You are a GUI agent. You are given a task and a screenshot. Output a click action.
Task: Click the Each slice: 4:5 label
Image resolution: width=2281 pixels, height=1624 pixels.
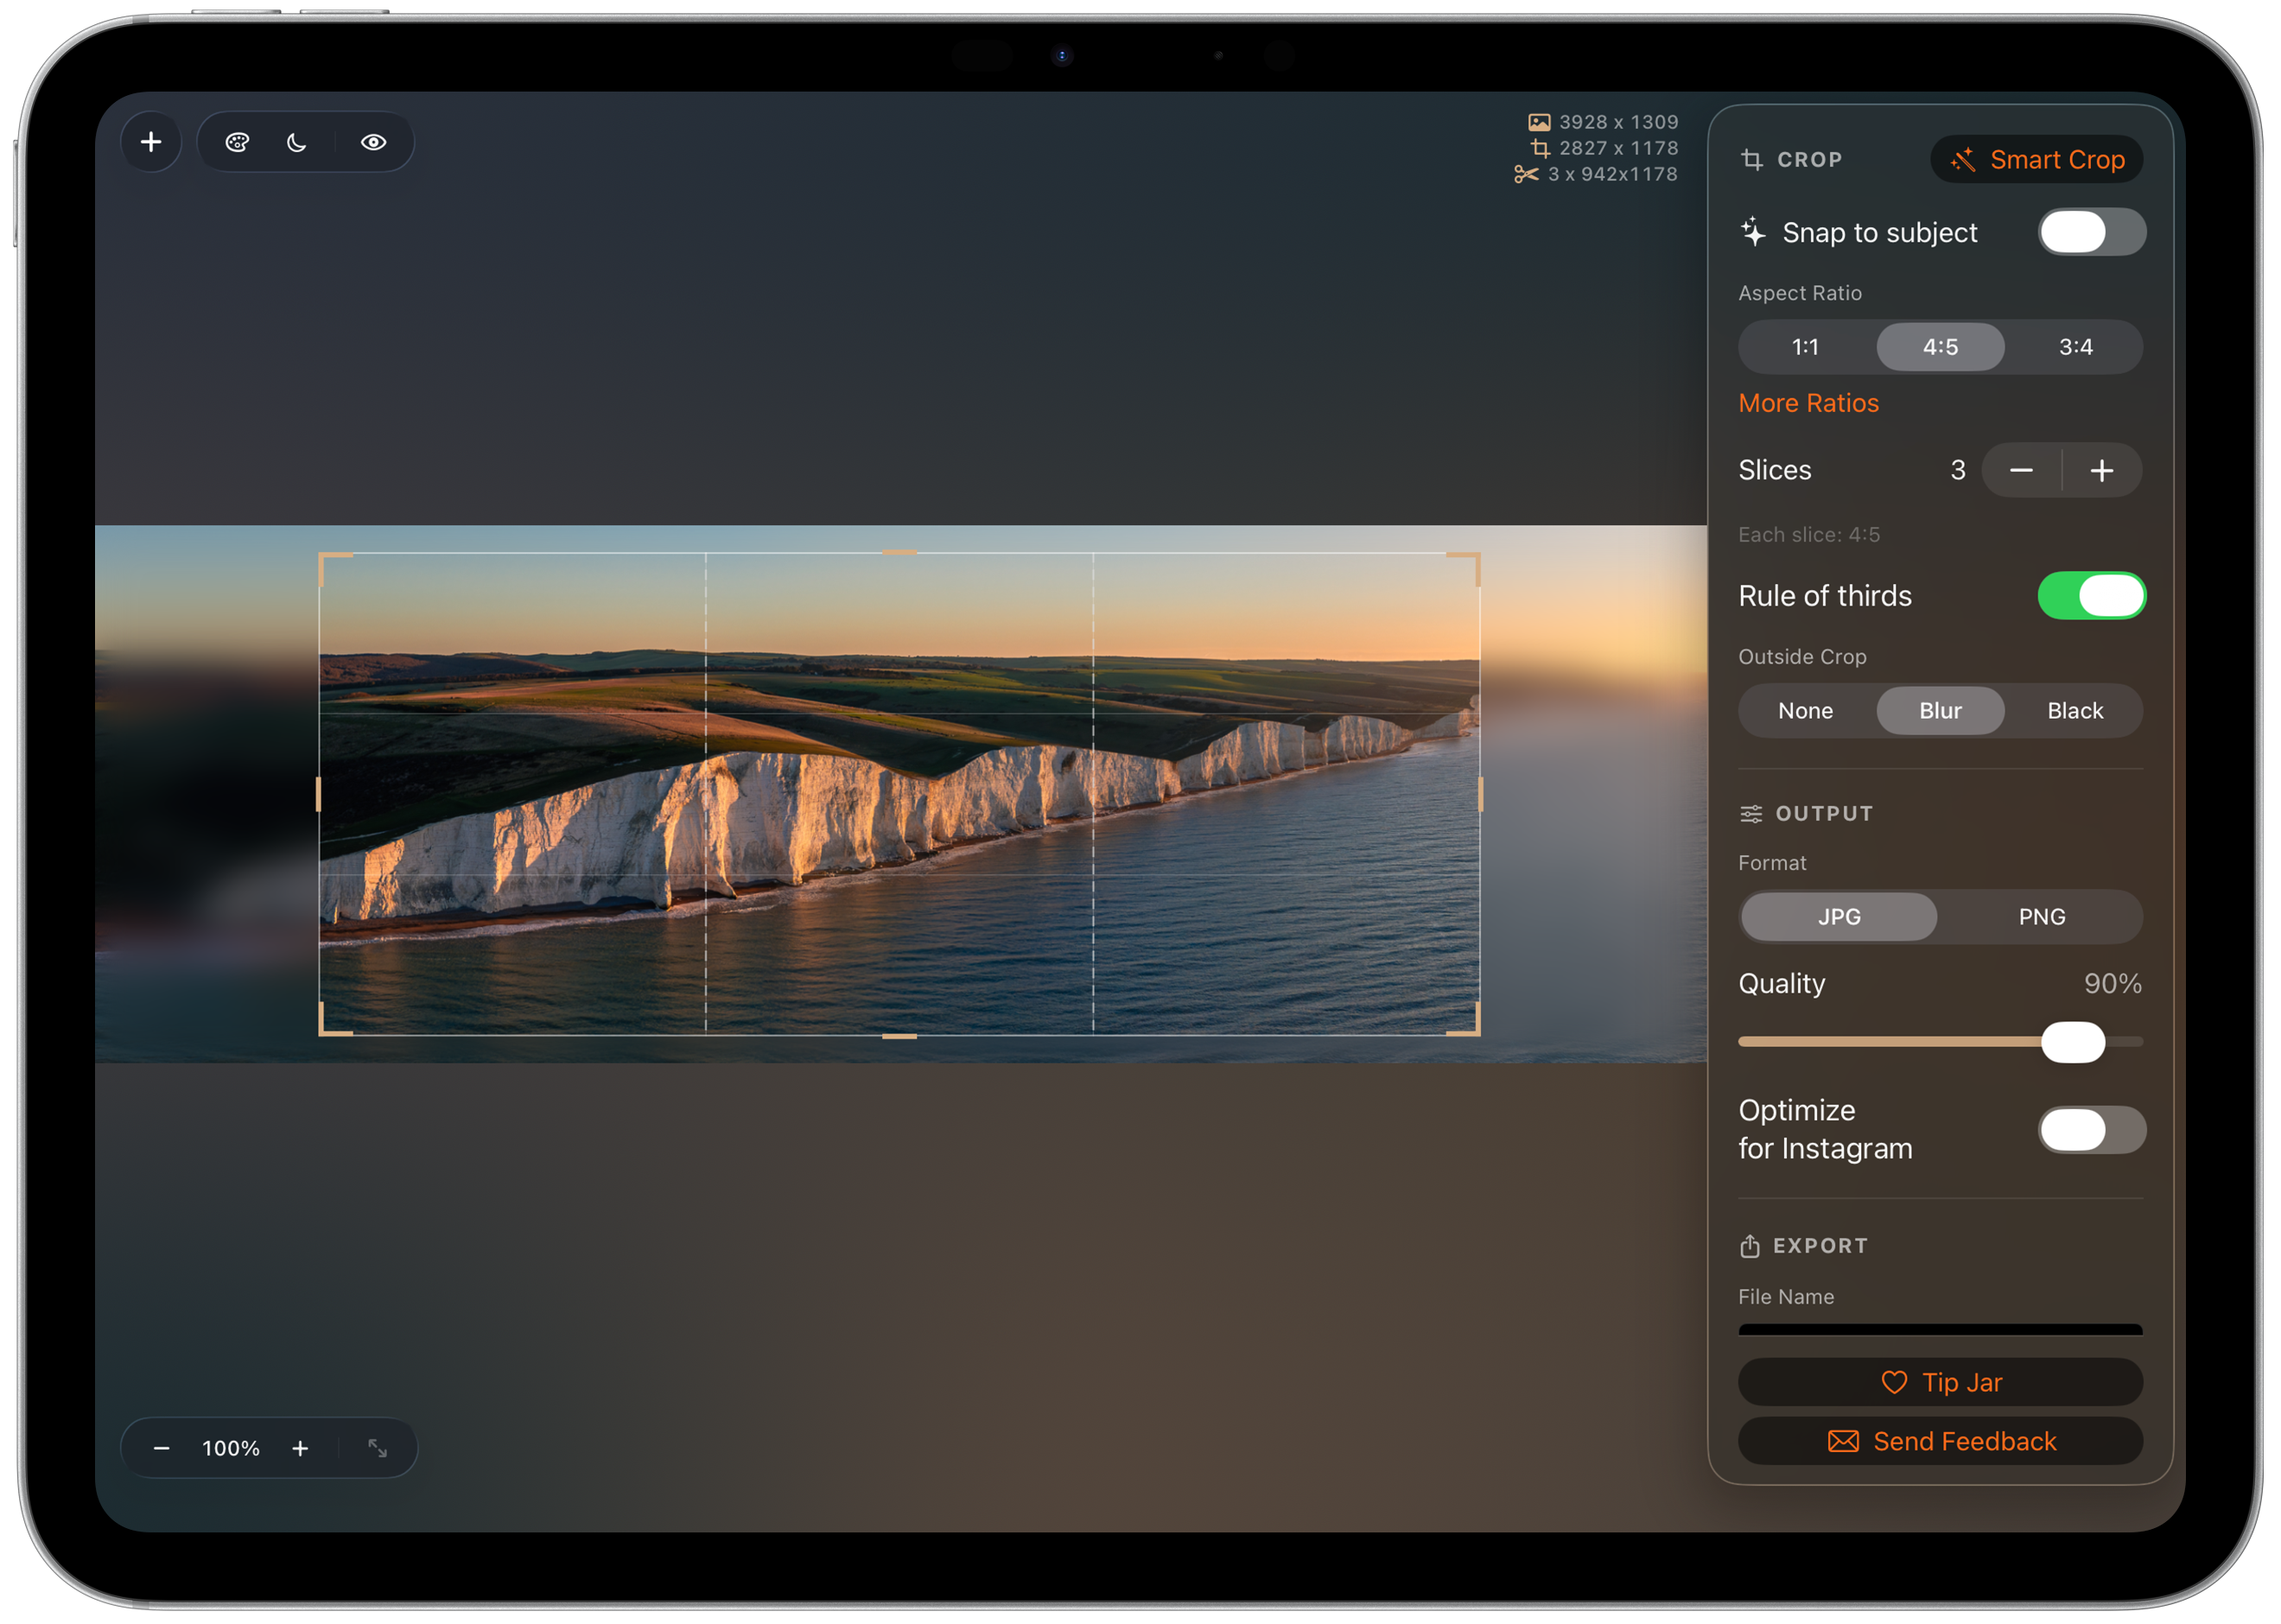1808,535
